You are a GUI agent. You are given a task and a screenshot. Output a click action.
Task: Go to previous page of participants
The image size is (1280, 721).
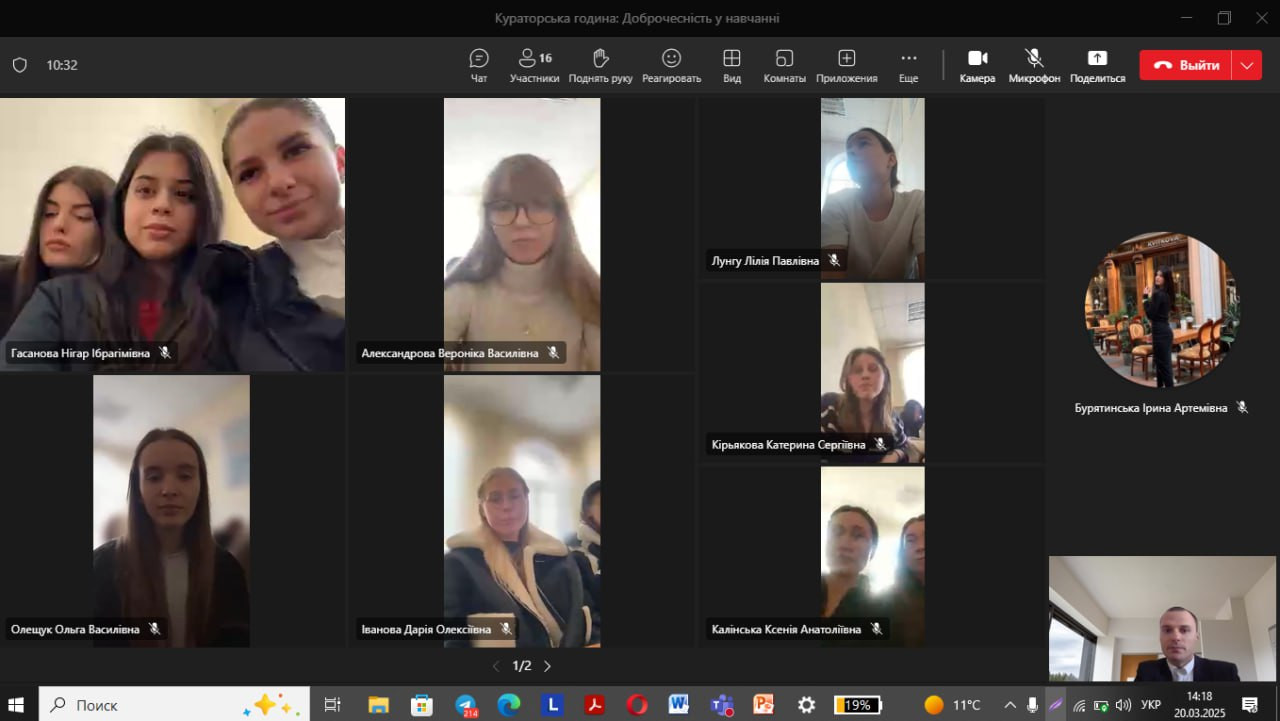(495, 666)
